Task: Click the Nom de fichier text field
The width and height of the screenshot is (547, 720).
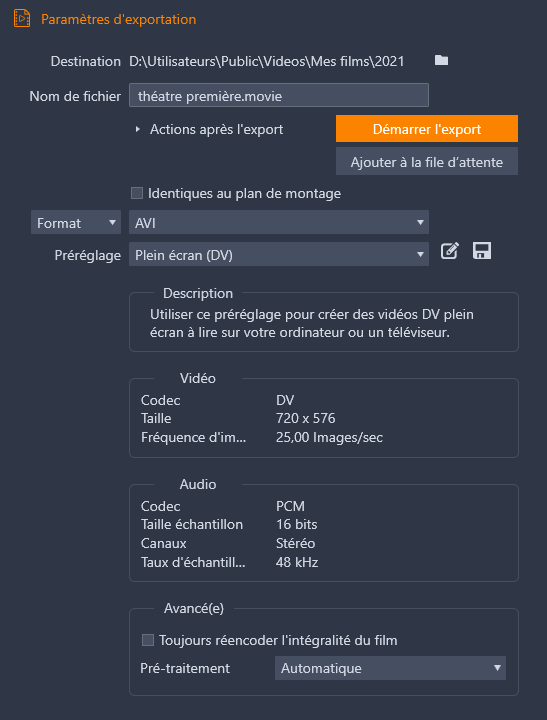Action: pyautogui.click(x=279, y=96)
